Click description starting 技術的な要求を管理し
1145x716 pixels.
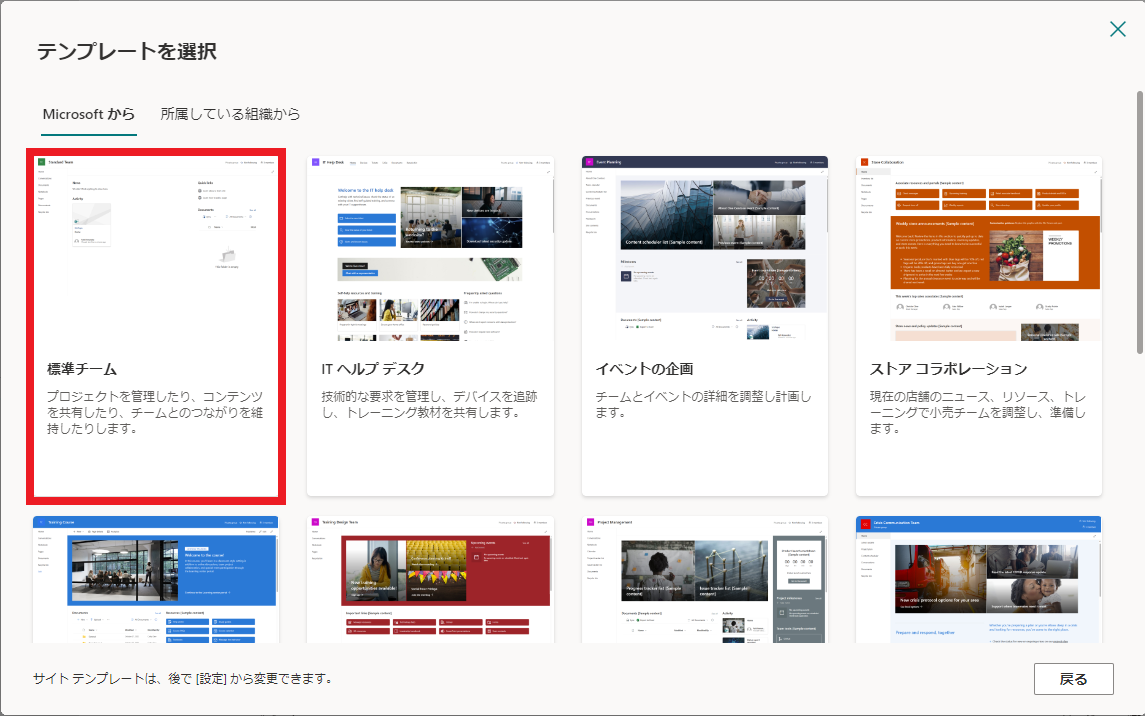click(429, 404)
